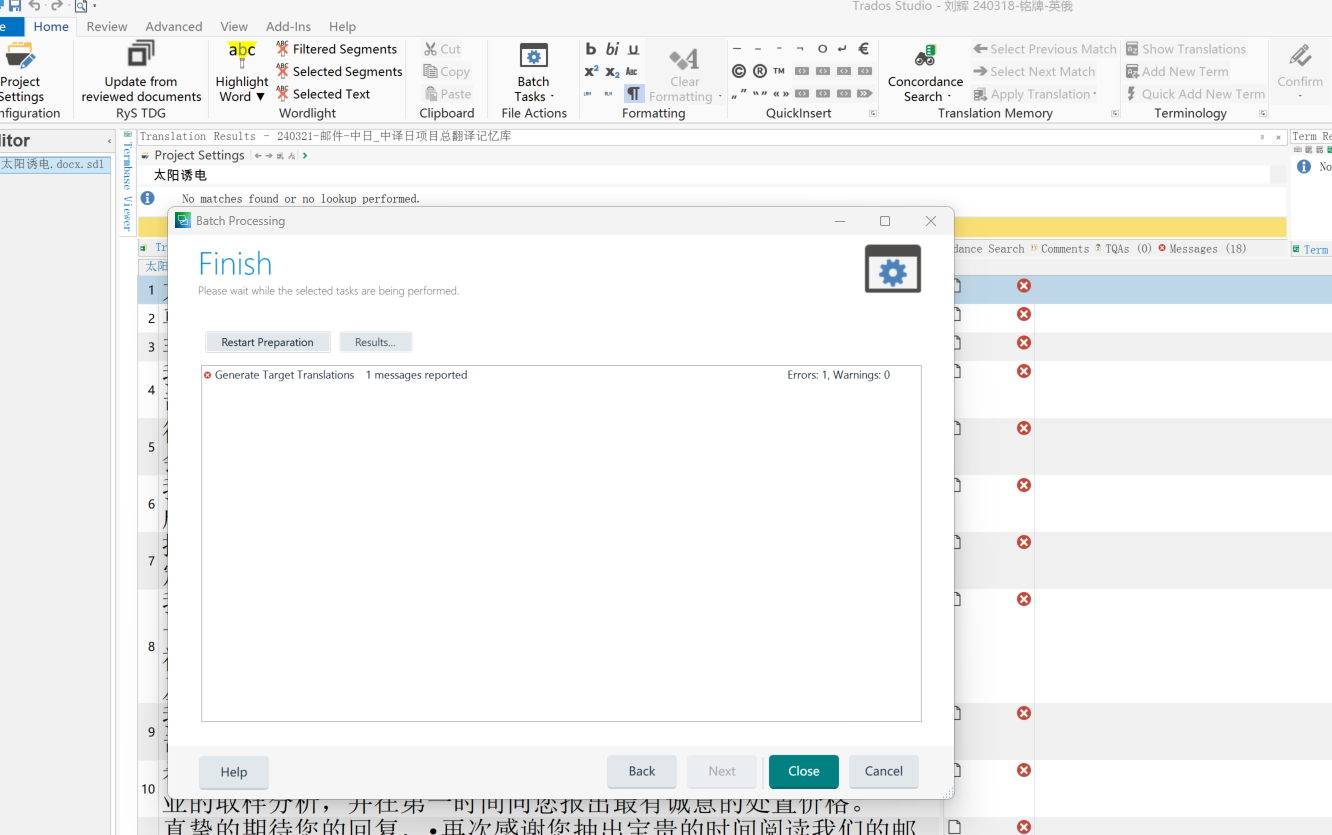Insert the guillemet quotes from QuickInsert
The image size is (1332, 835).
click(780, 94)
